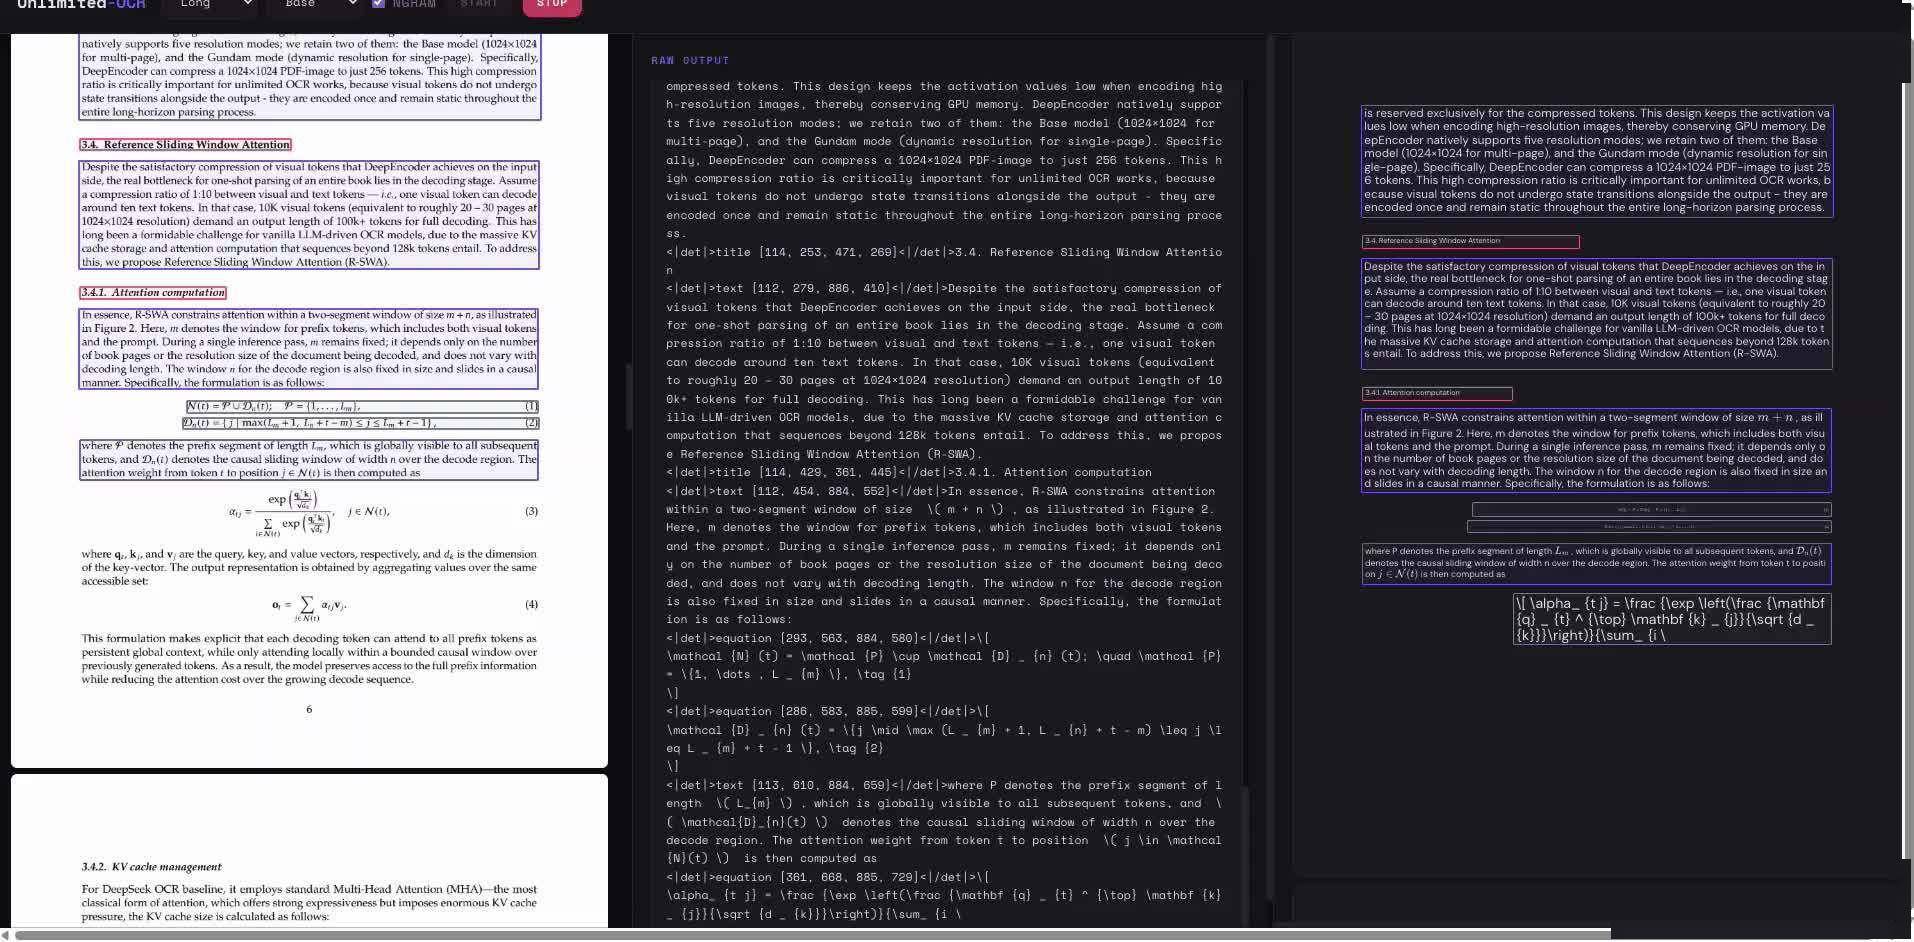Viewport: 1914px width, 942px height.
Task: Click the vertical scrollbar at the right edge
Action: coord(1909,470)
